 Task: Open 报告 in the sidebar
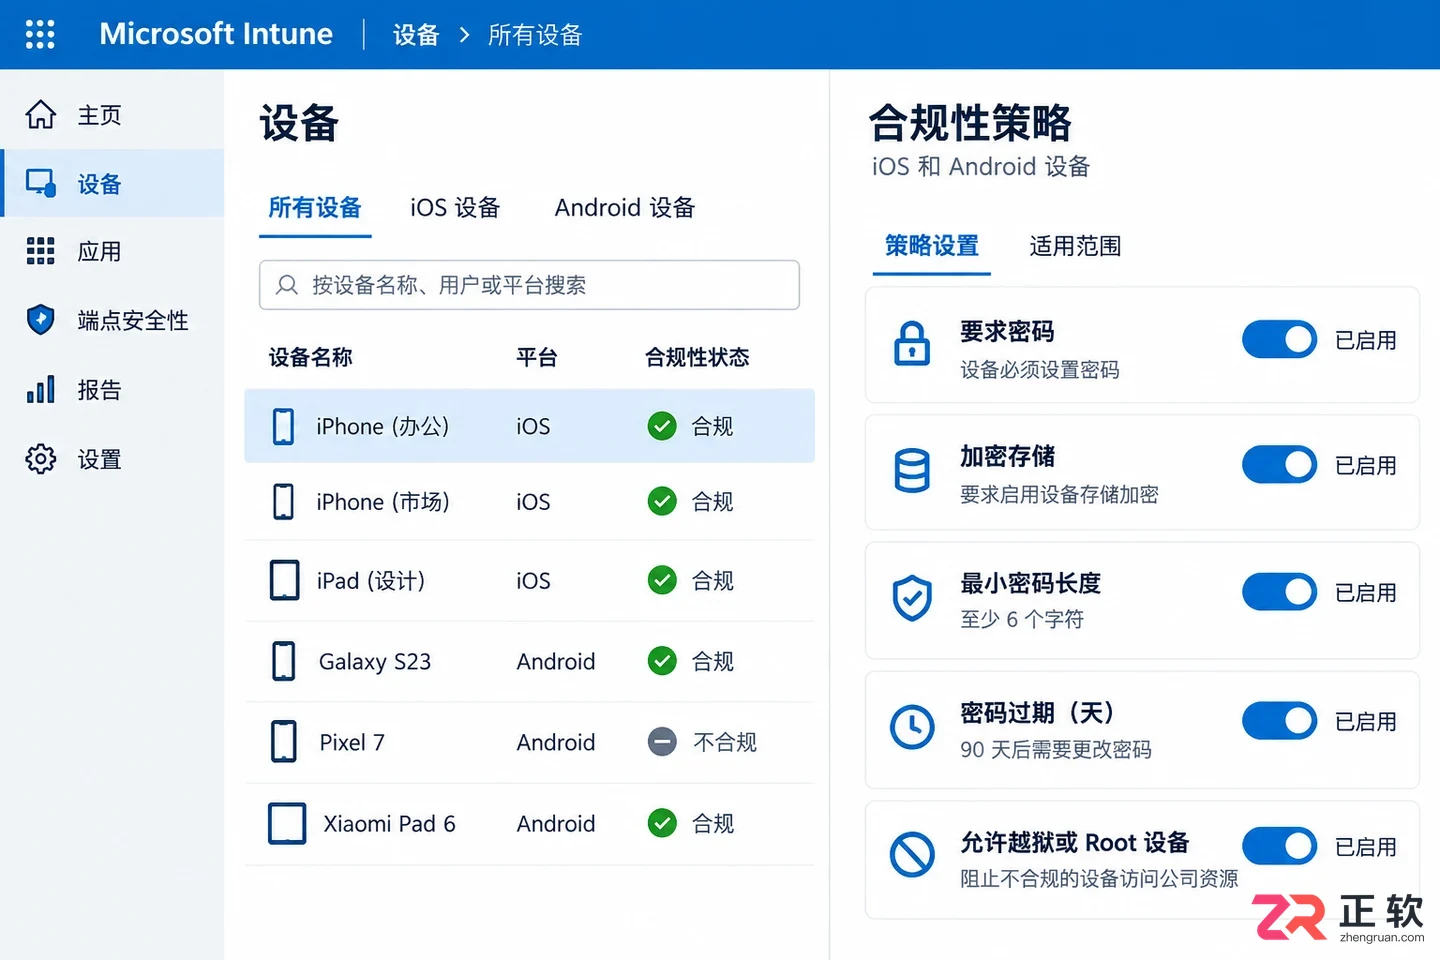pos(112,389)
